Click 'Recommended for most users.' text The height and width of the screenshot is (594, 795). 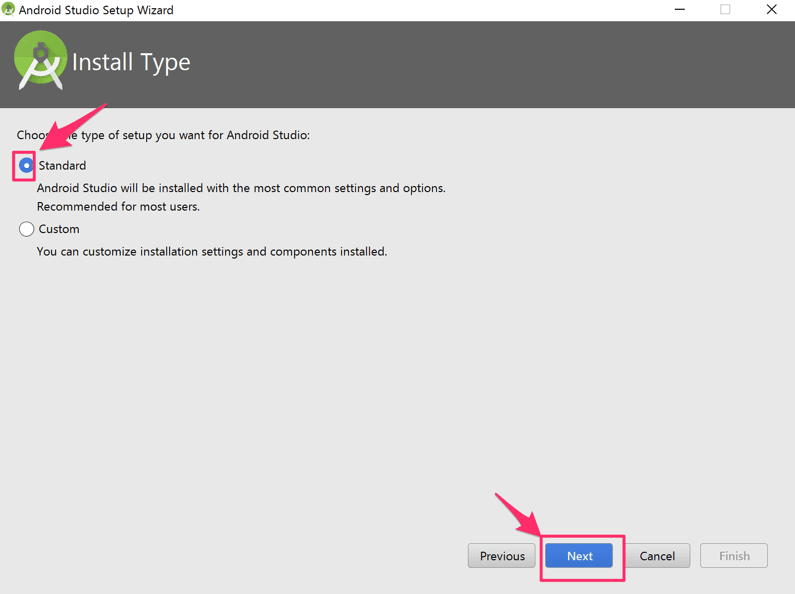tap(118, 207)
